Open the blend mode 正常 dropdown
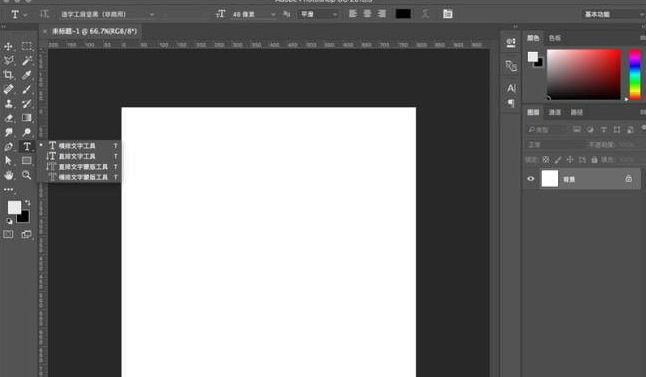The height and width of the screenshot is (377, 646). [555, 145]
